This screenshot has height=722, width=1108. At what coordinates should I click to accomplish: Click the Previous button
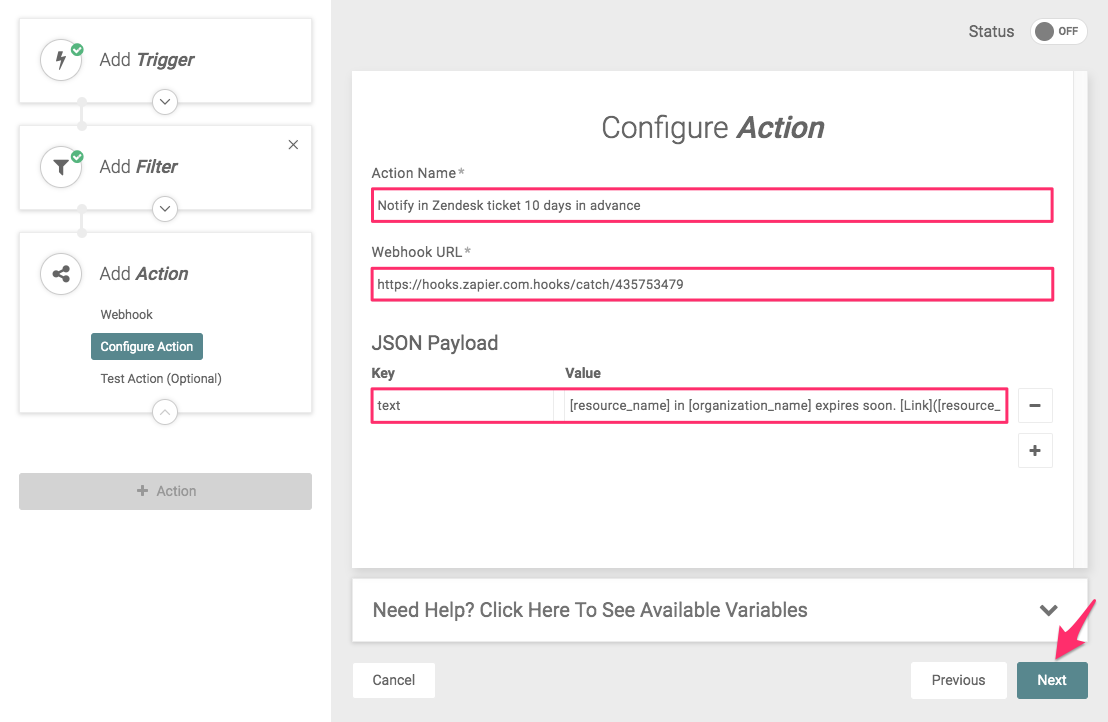(958, 680)
